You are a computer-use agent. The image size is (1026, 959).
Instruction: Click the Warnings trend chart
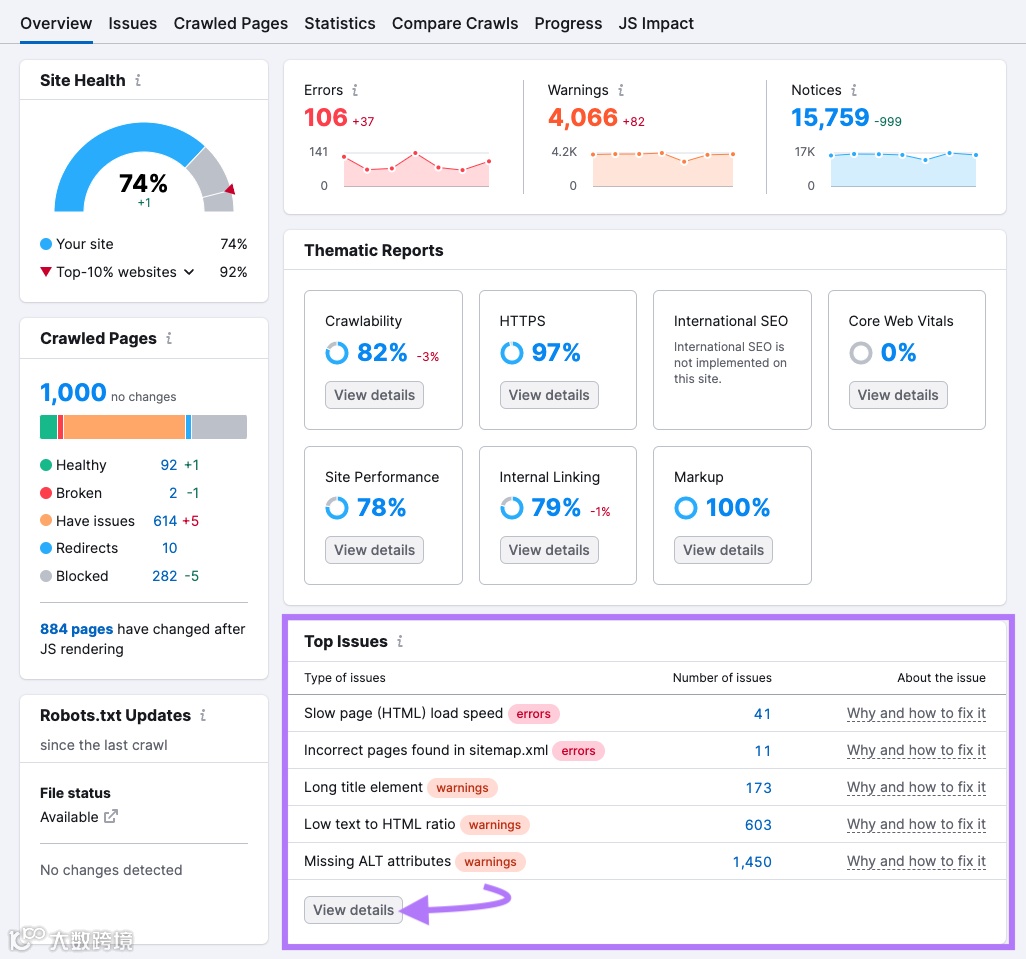pos(663,169)
